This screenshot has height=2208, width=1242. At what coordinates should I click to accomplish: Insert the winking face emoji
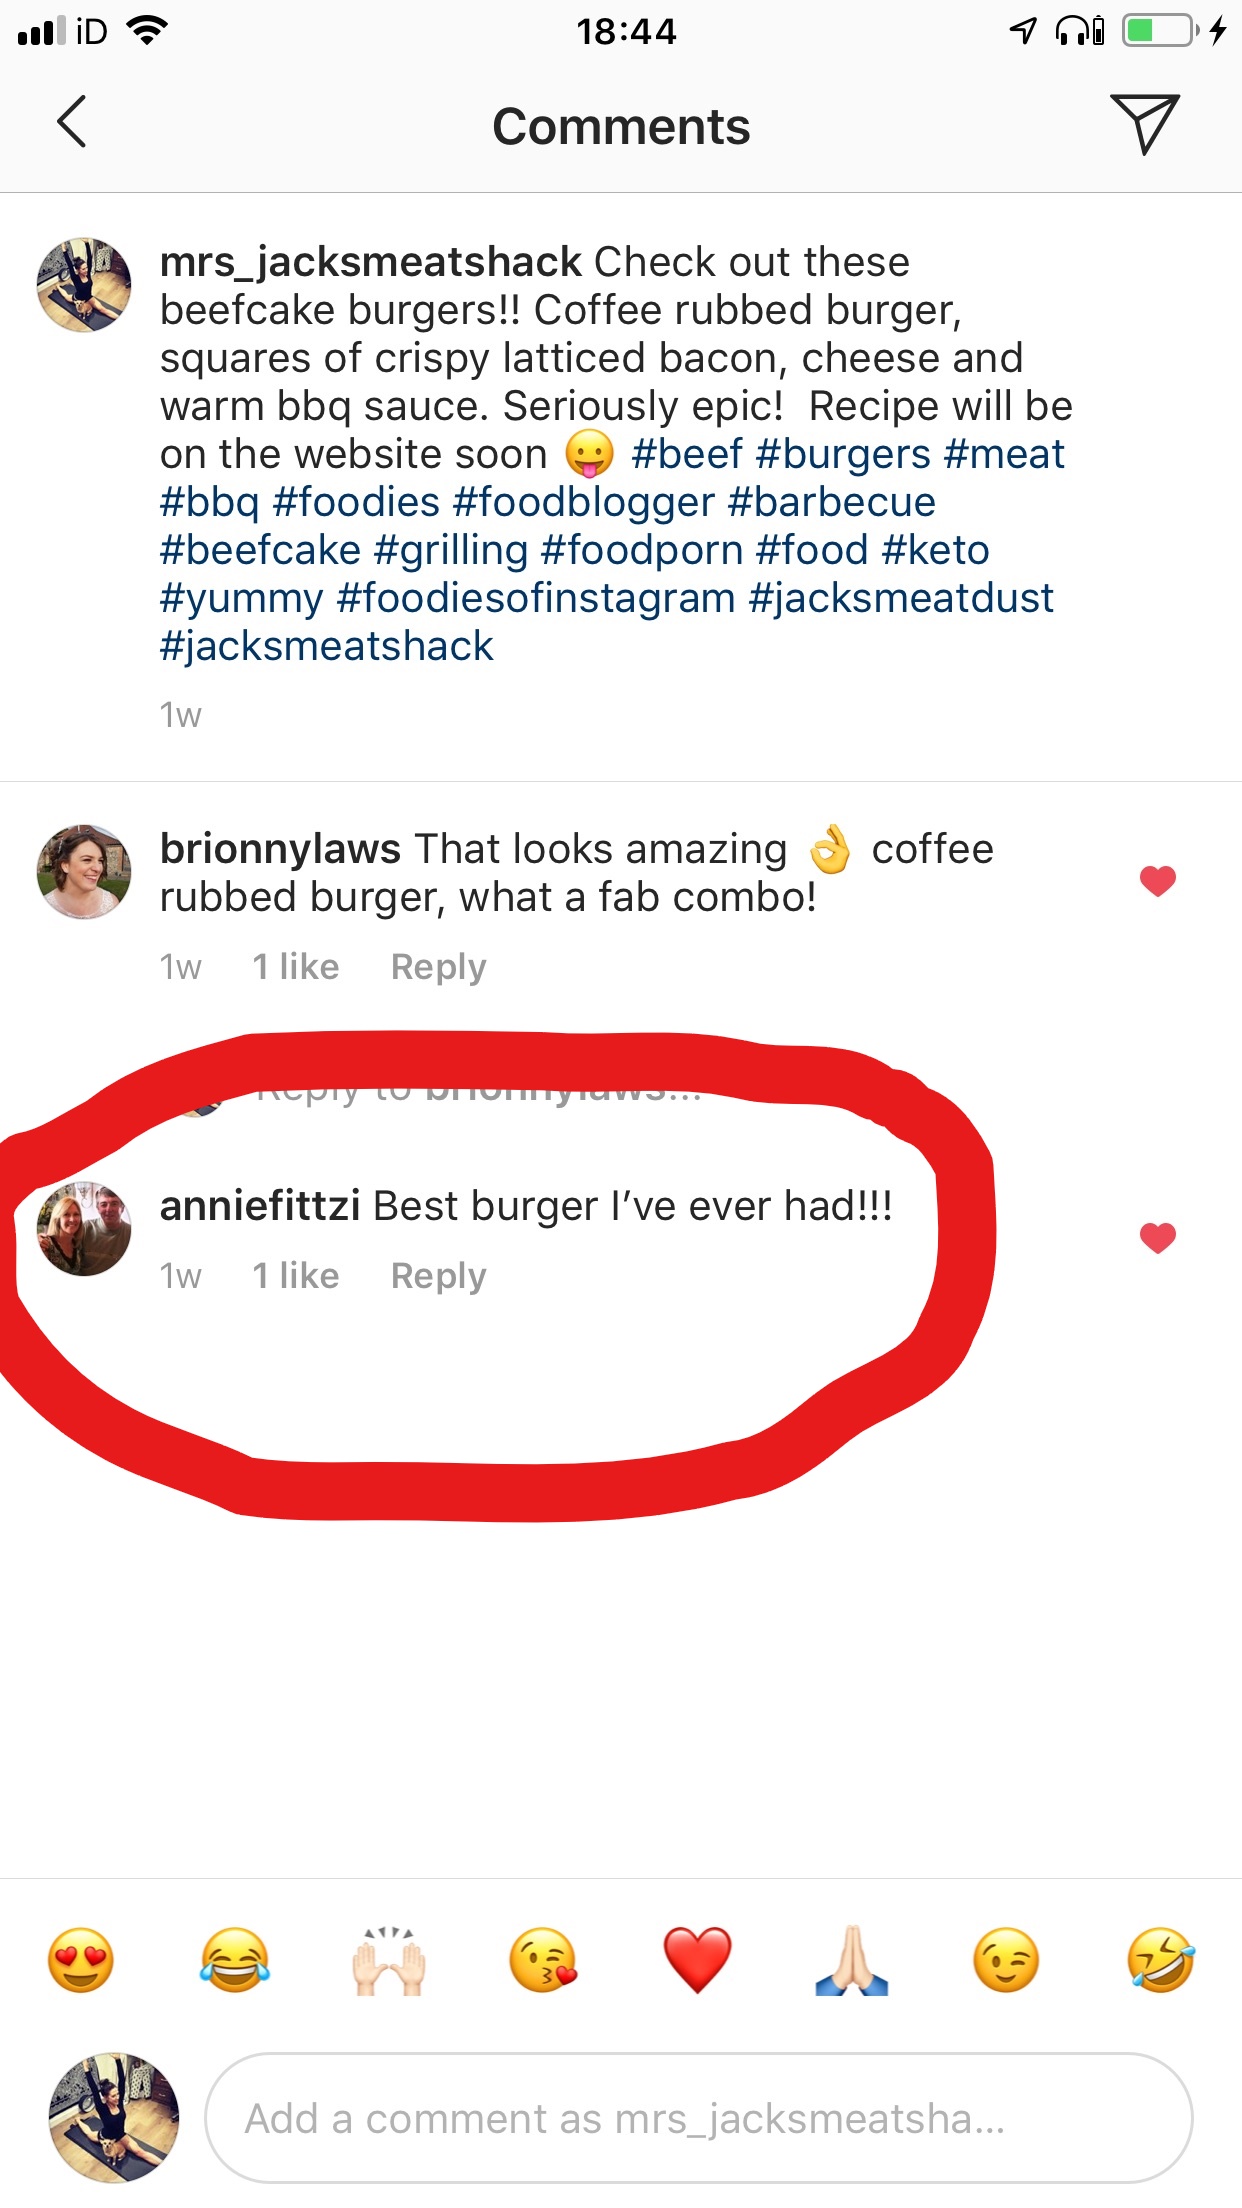[x=1005, y=1960]
